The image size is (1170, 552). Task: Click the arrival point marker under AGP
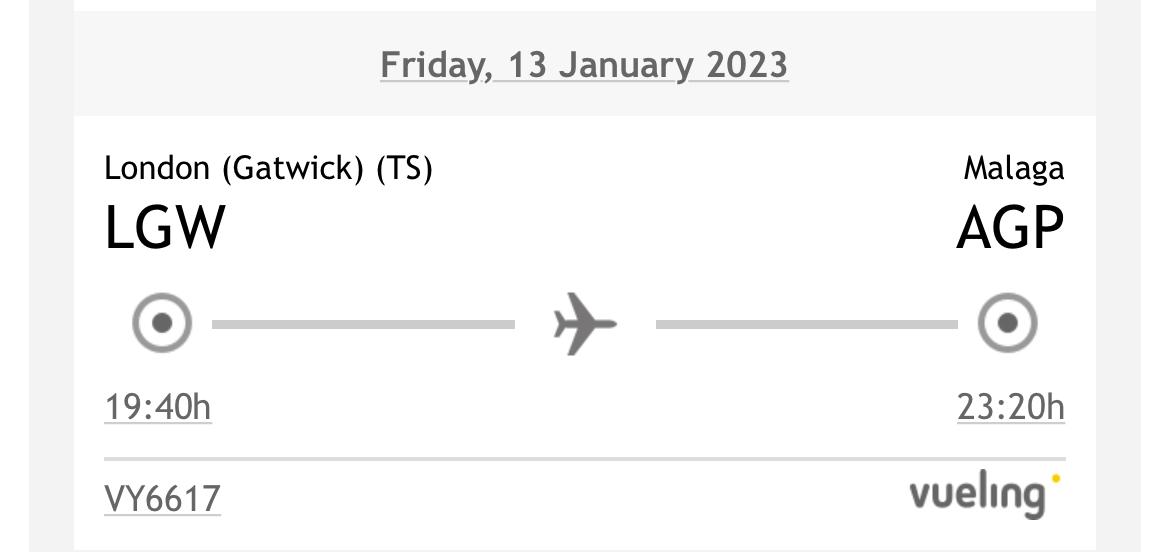coord(1007,323)
